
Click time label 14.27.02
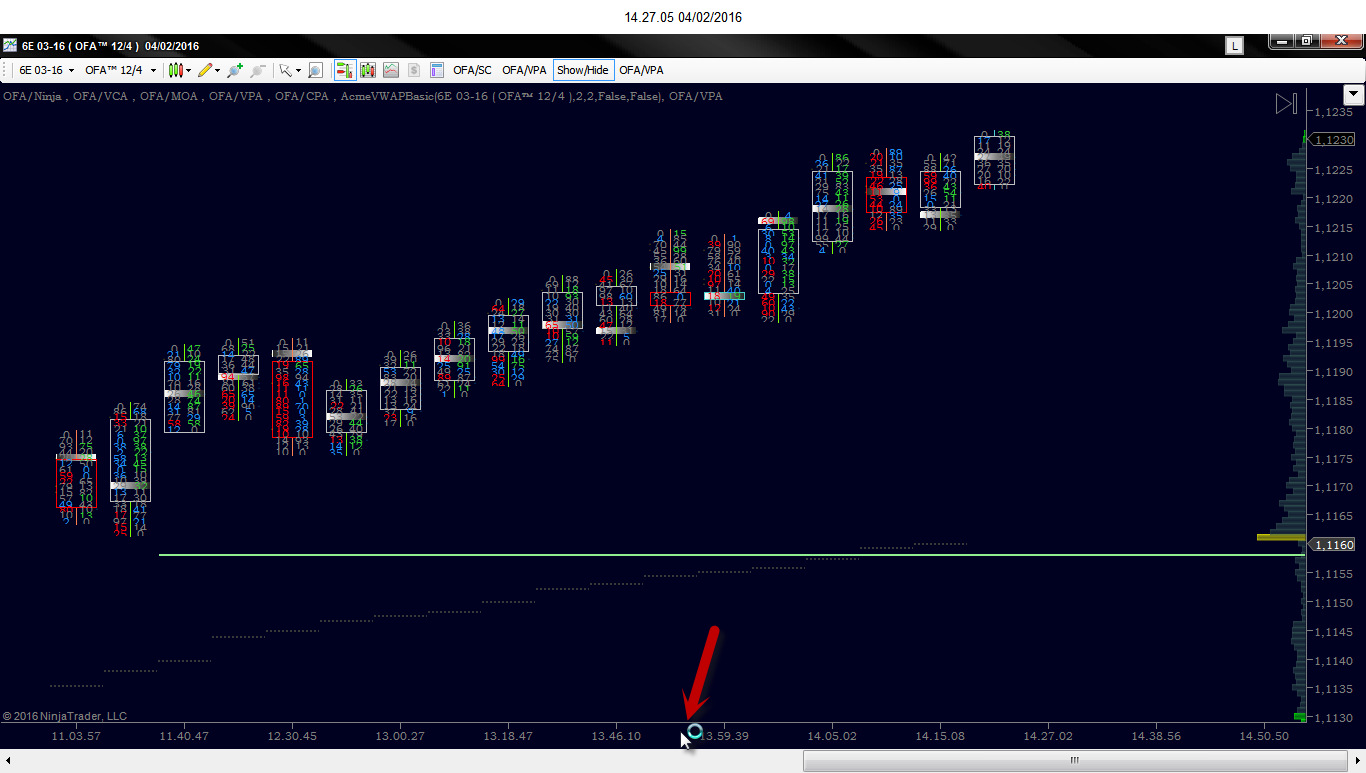1048,736
